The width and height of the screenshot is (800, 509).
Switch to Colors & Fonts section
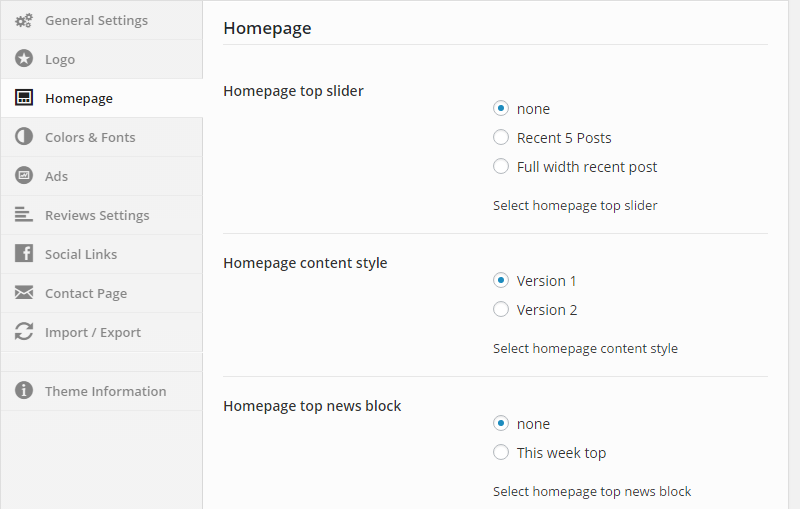[x=90, y=137]
